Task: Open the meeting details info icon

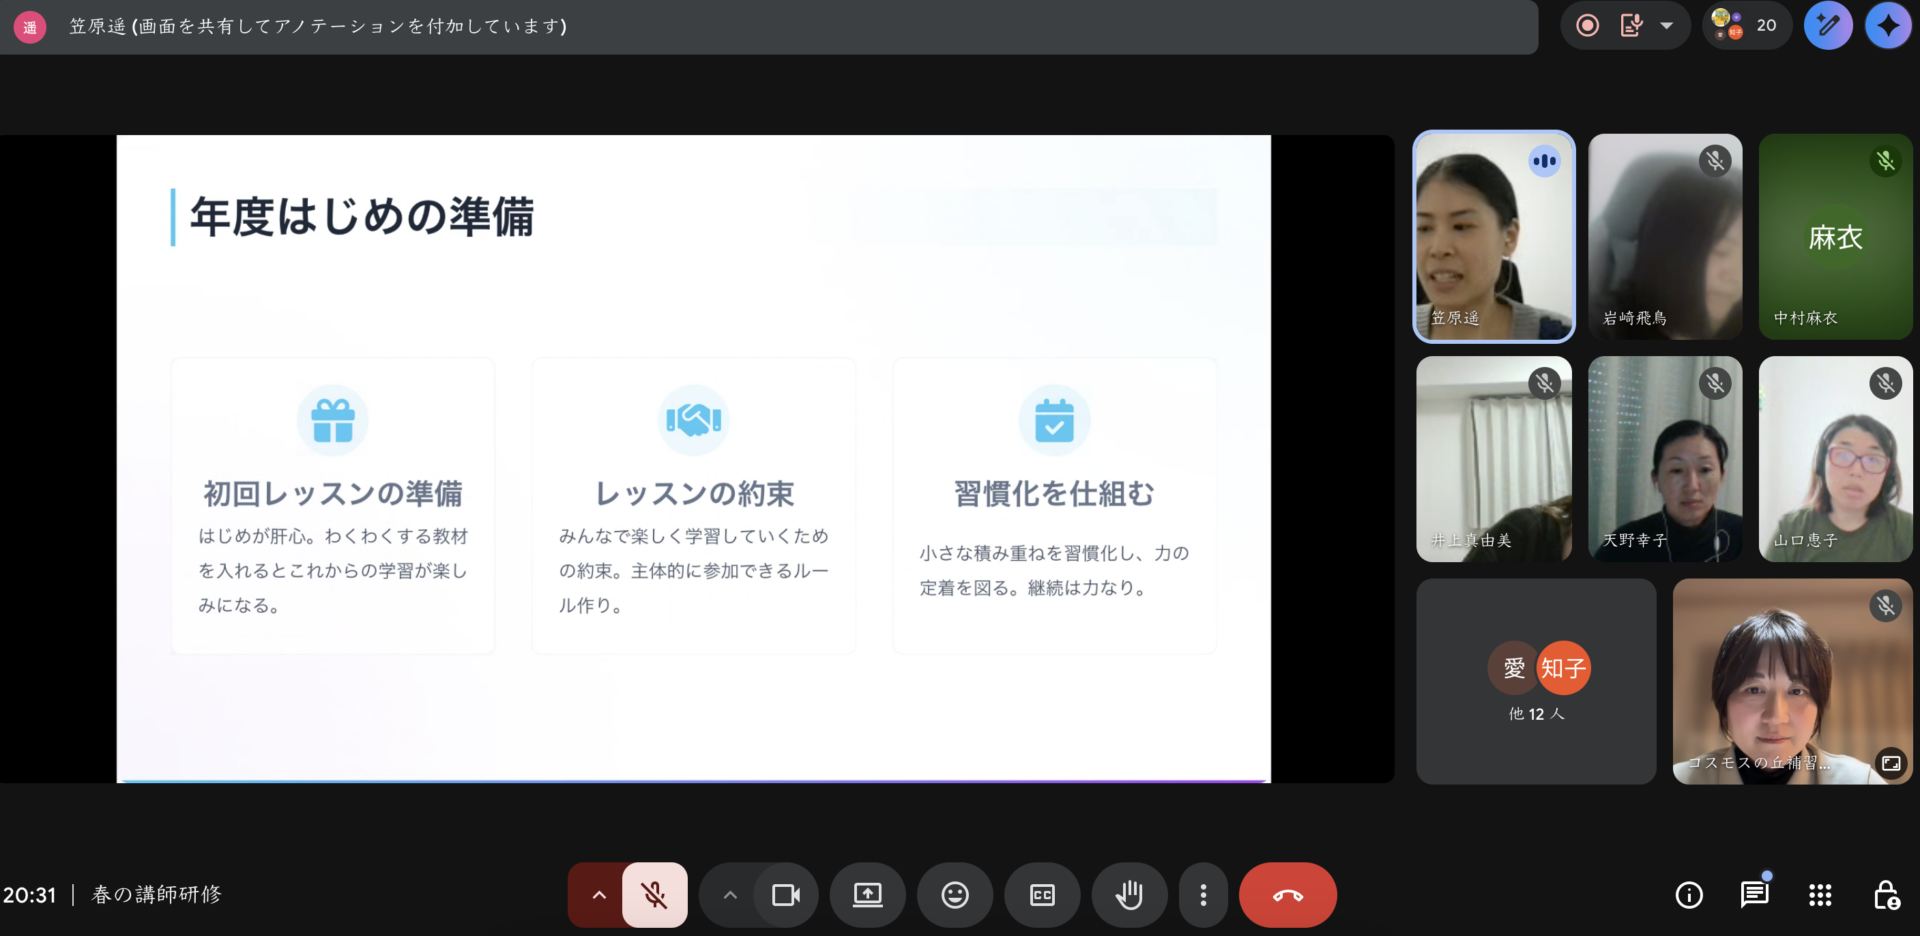Action: (x=1689, y=895)
